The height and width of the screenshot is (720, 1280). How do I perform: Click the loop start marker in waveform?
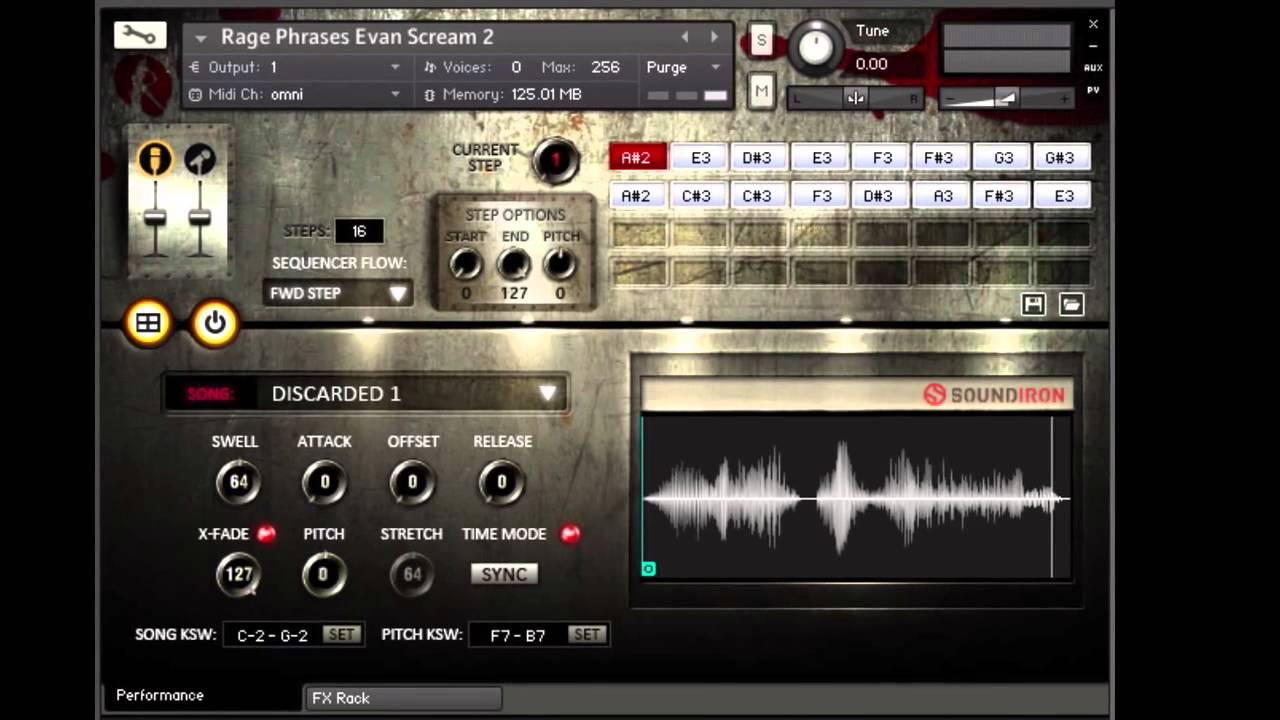point(648,569)
